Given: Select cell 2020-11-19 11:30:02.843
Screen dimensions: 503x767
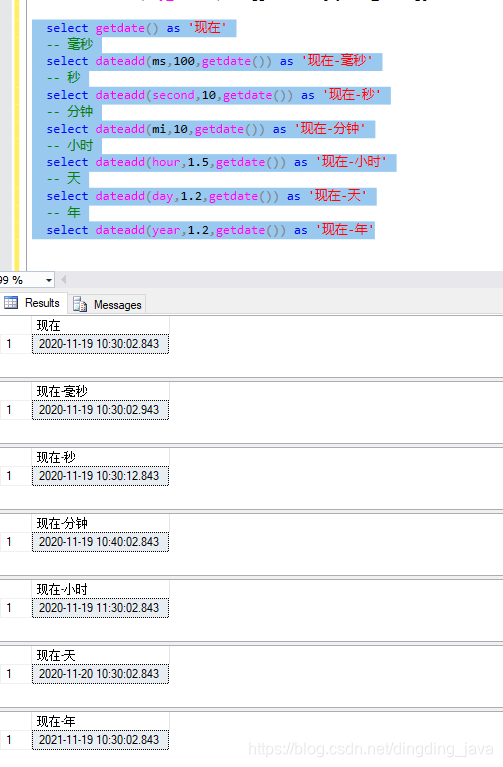Looking at the screenshot, I should 100,608.
